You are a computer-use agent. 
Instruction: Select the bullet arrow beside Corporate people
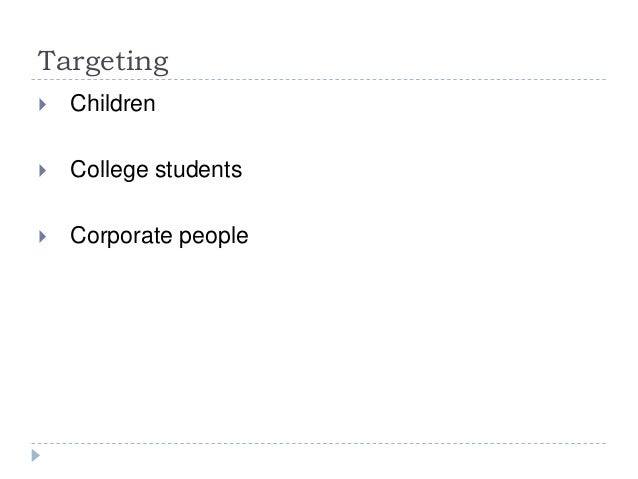42,238
